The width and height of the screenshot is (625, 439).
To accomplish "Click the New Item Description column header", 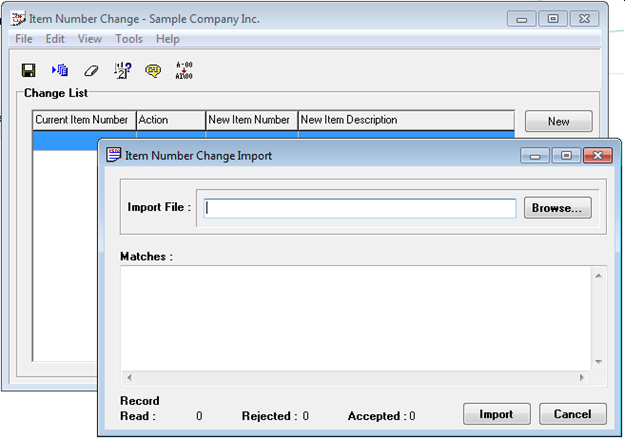I will click(406, 120).
